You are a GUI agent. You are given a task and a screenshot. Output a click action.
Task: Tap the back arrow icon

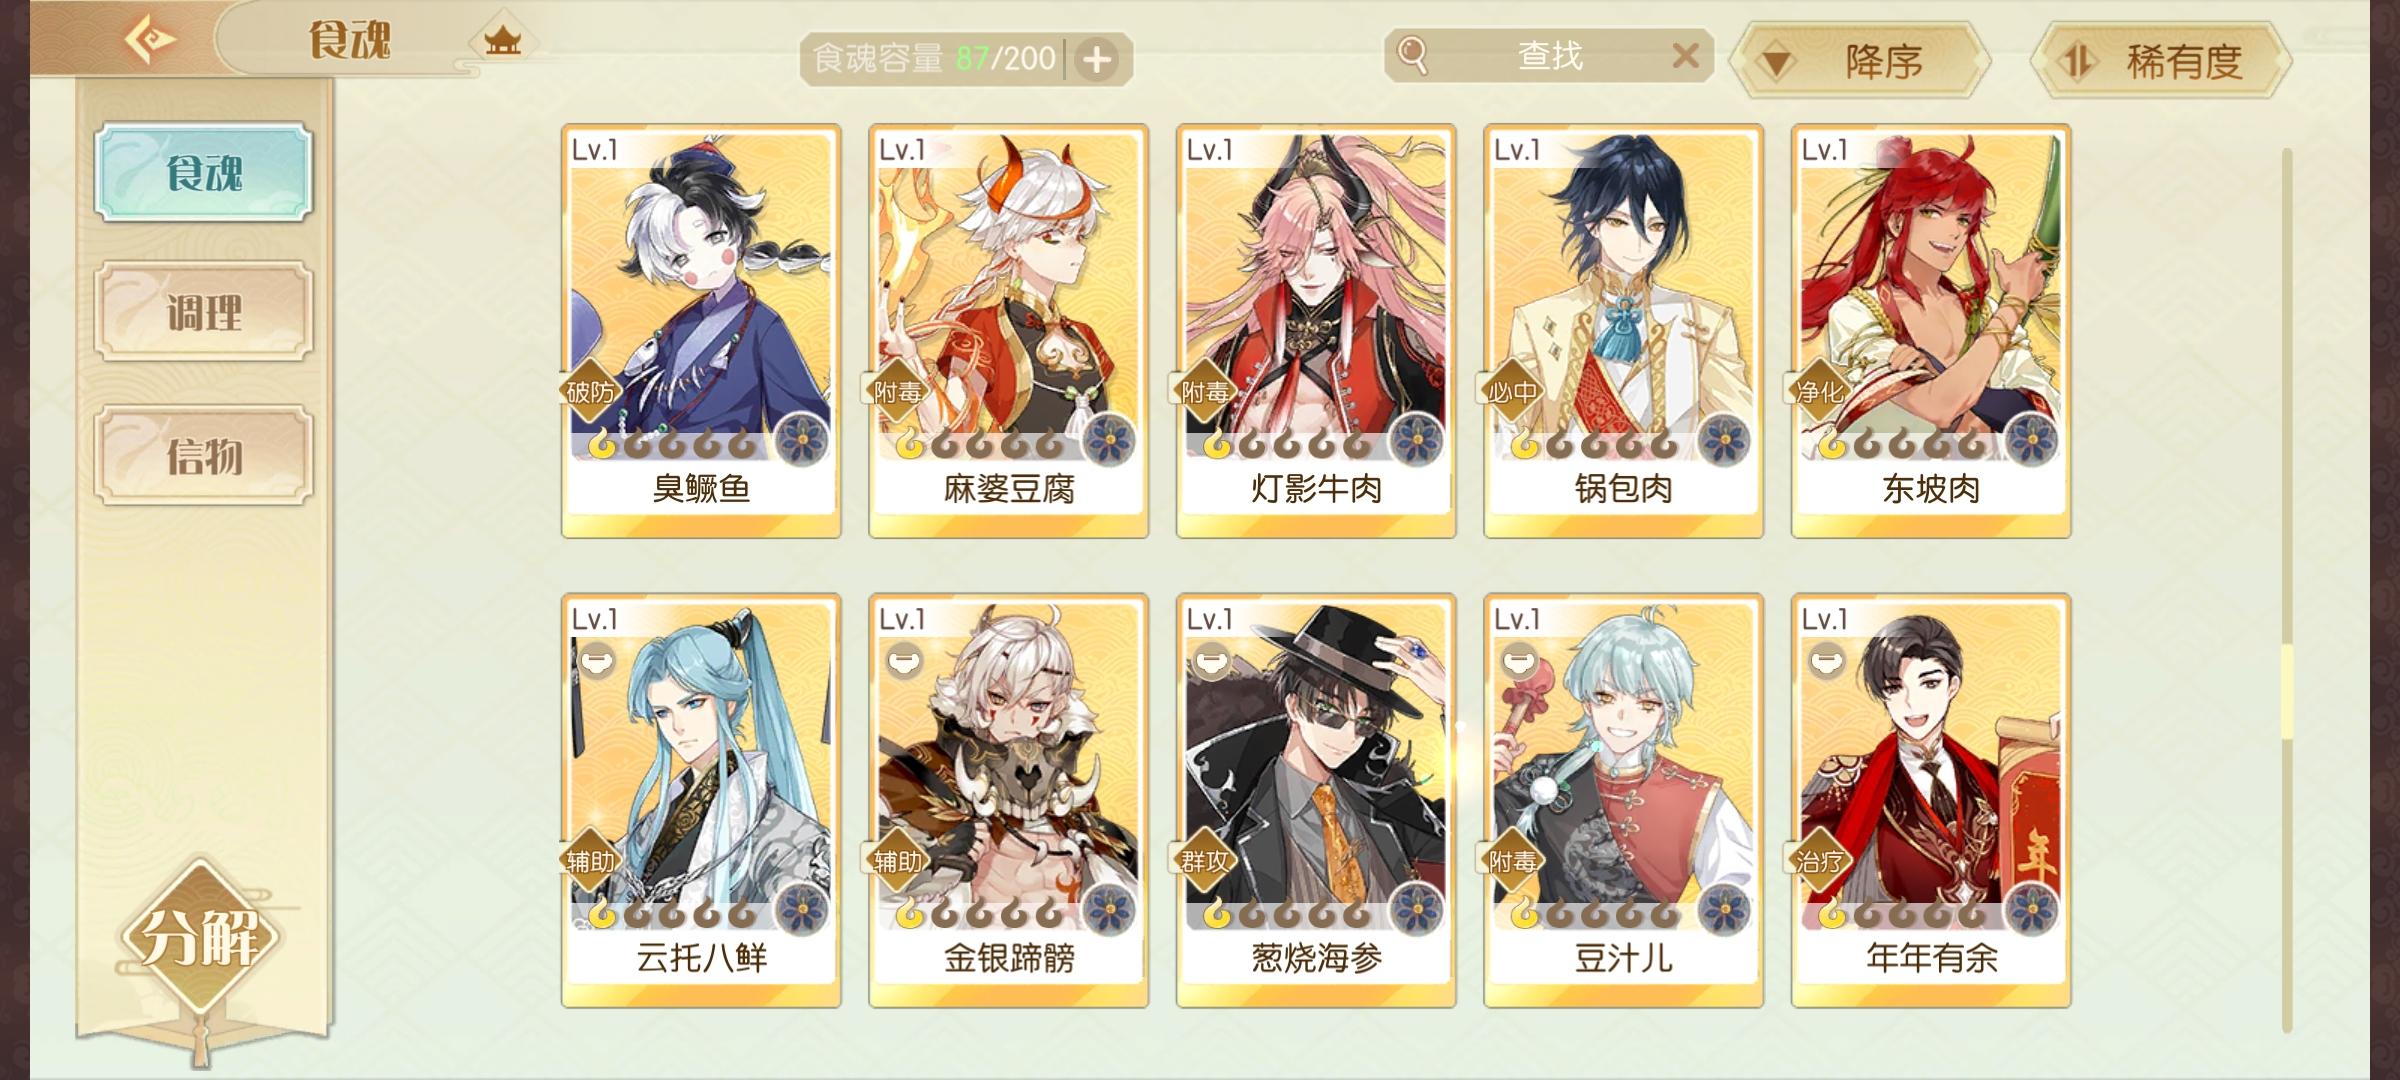tap(150, 40)
